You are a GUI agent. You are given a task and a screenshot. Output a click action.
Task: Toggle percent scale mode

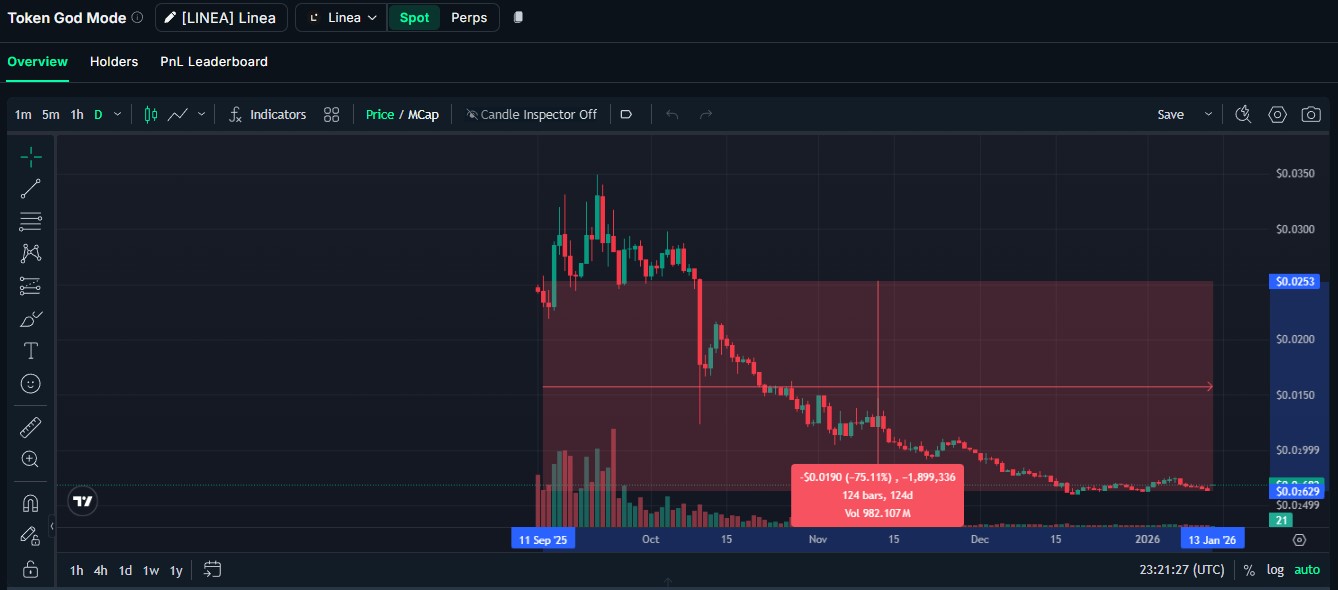coord(1249,571)
